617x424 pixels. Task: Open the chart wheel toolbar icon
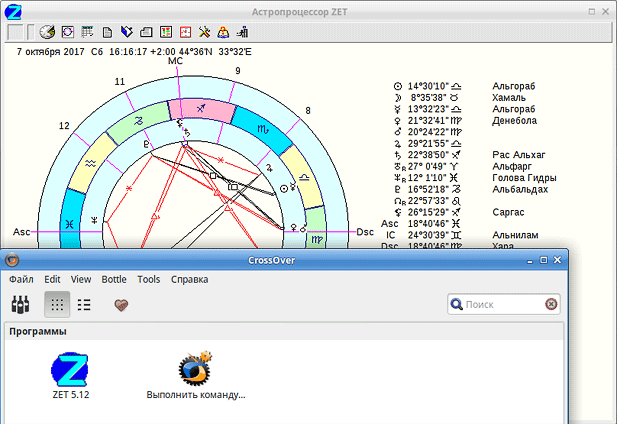point(68,32)
